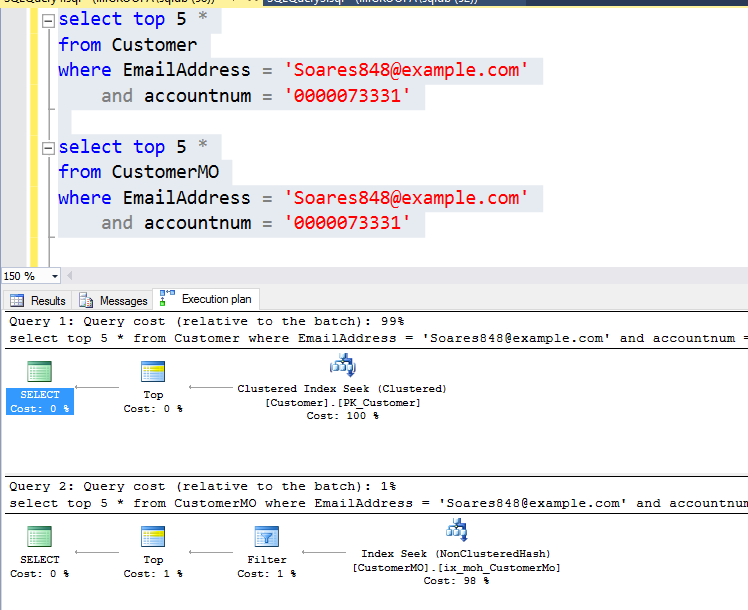Select the Clustered Index Seek operator icon

coord(342,366)
